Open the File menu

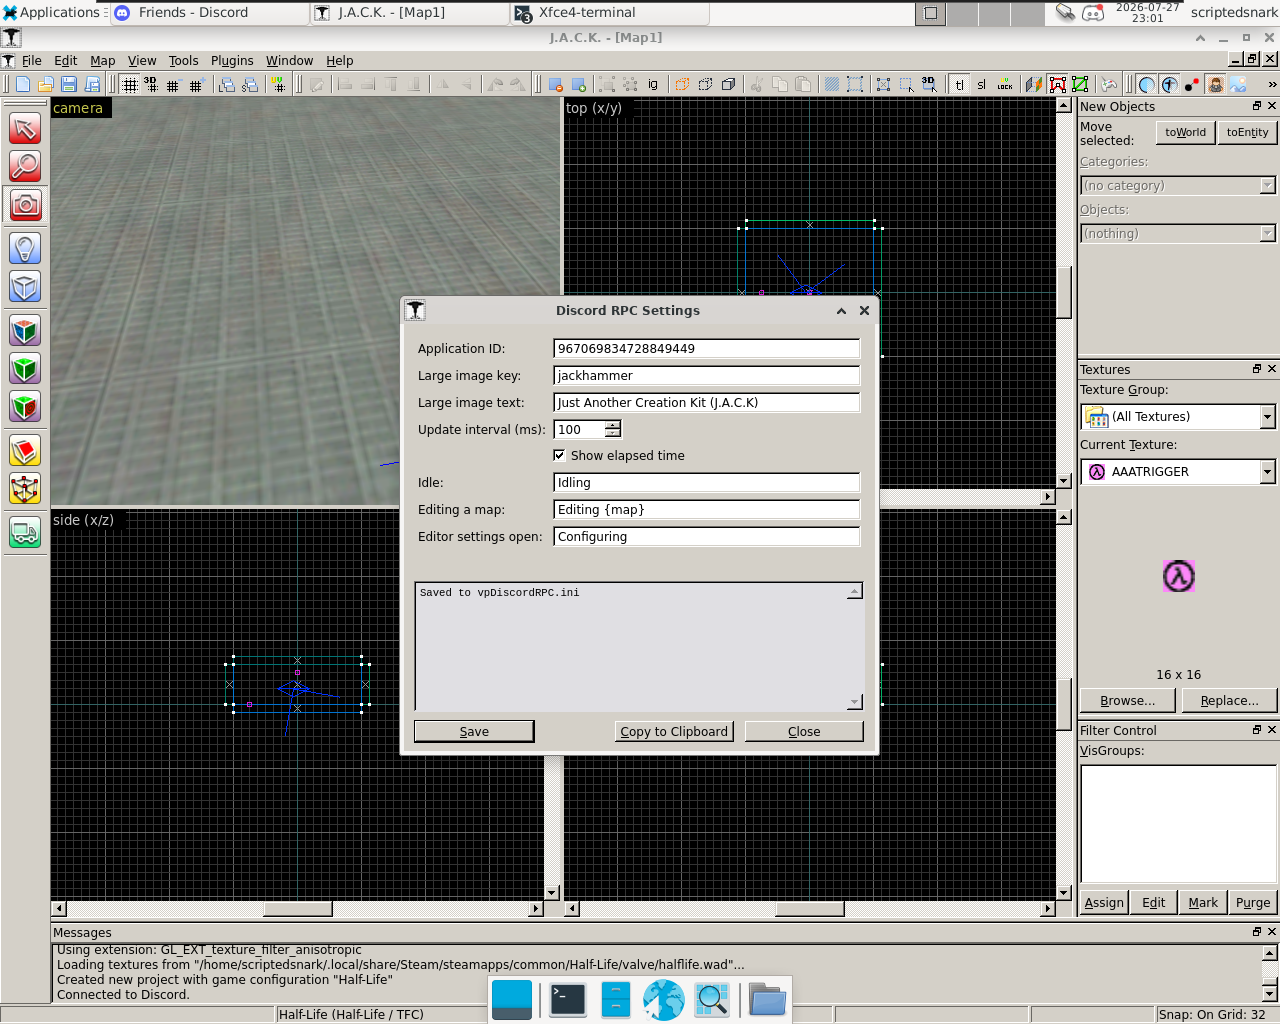32,61
